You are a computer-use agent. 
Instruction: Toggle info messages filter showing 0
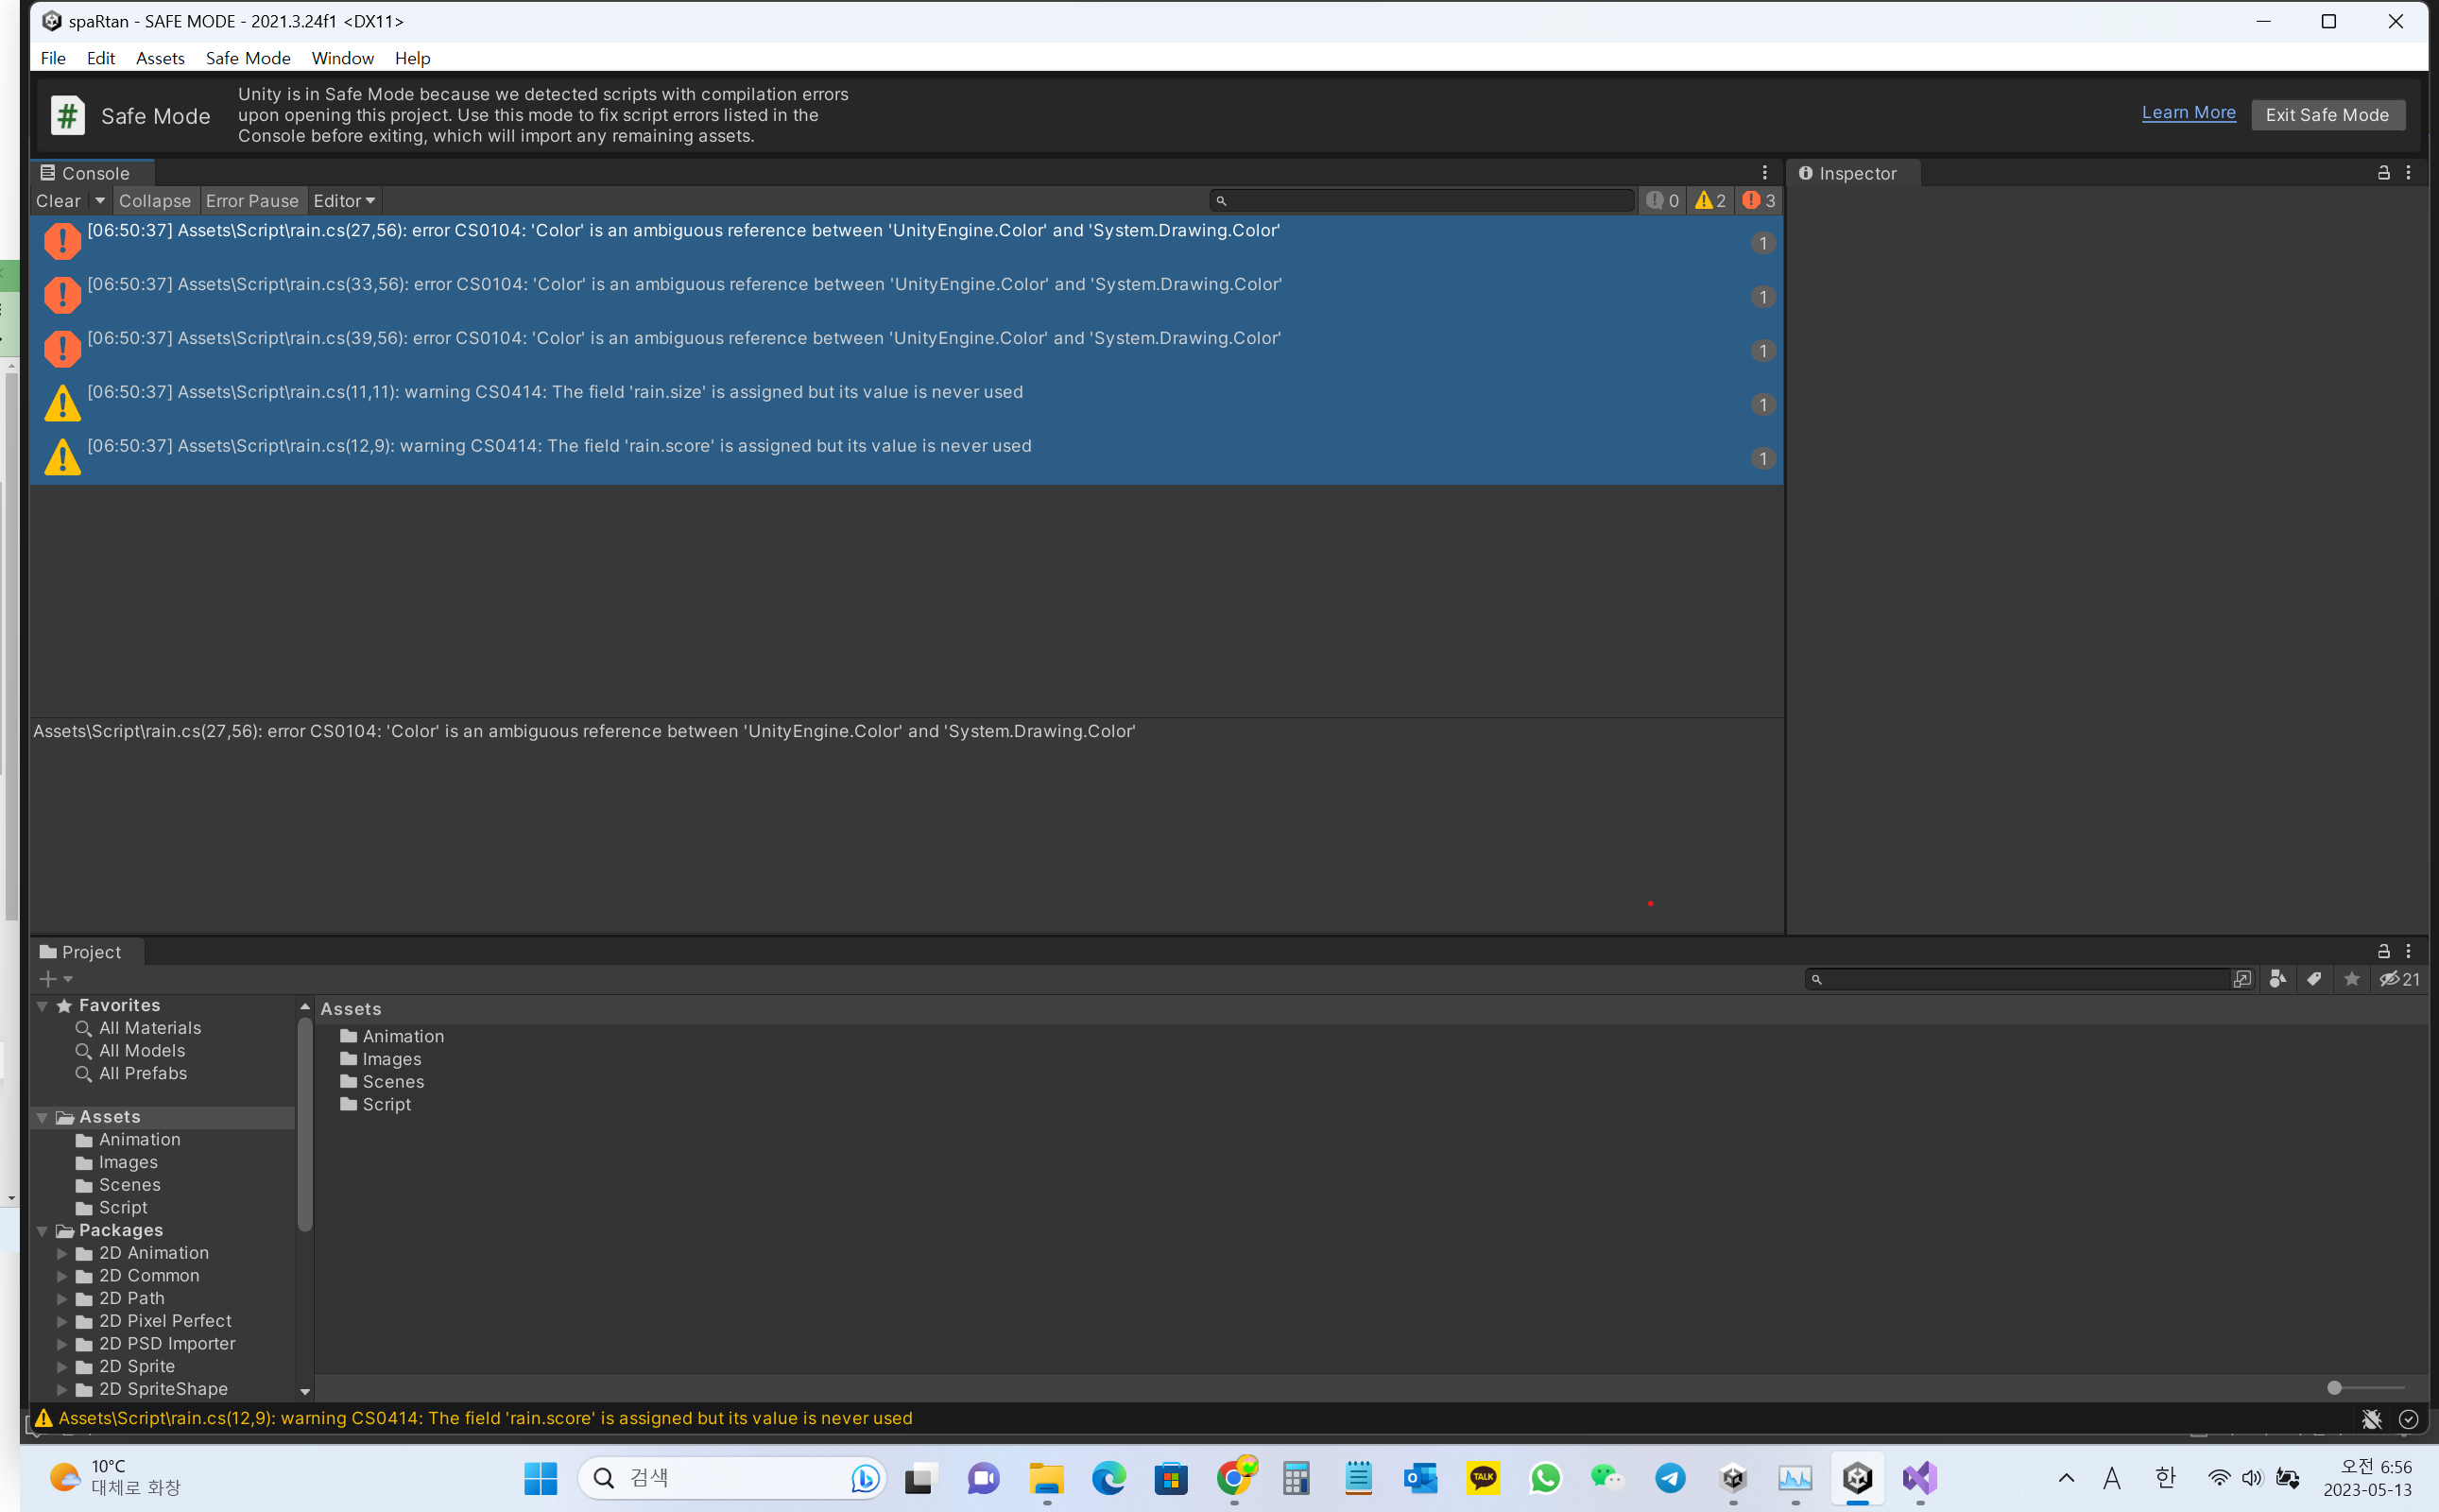tap(1663, 201)
